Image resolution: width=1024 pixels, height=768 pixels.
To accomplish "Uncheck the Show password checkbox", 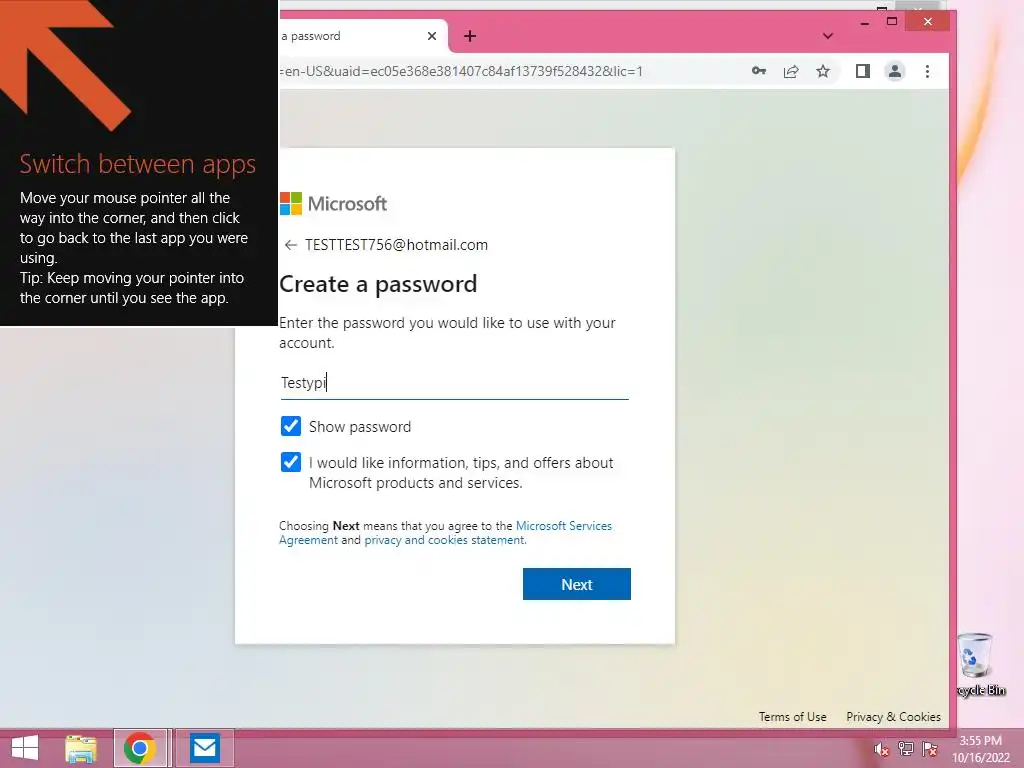I will click(x=291, y=426).
